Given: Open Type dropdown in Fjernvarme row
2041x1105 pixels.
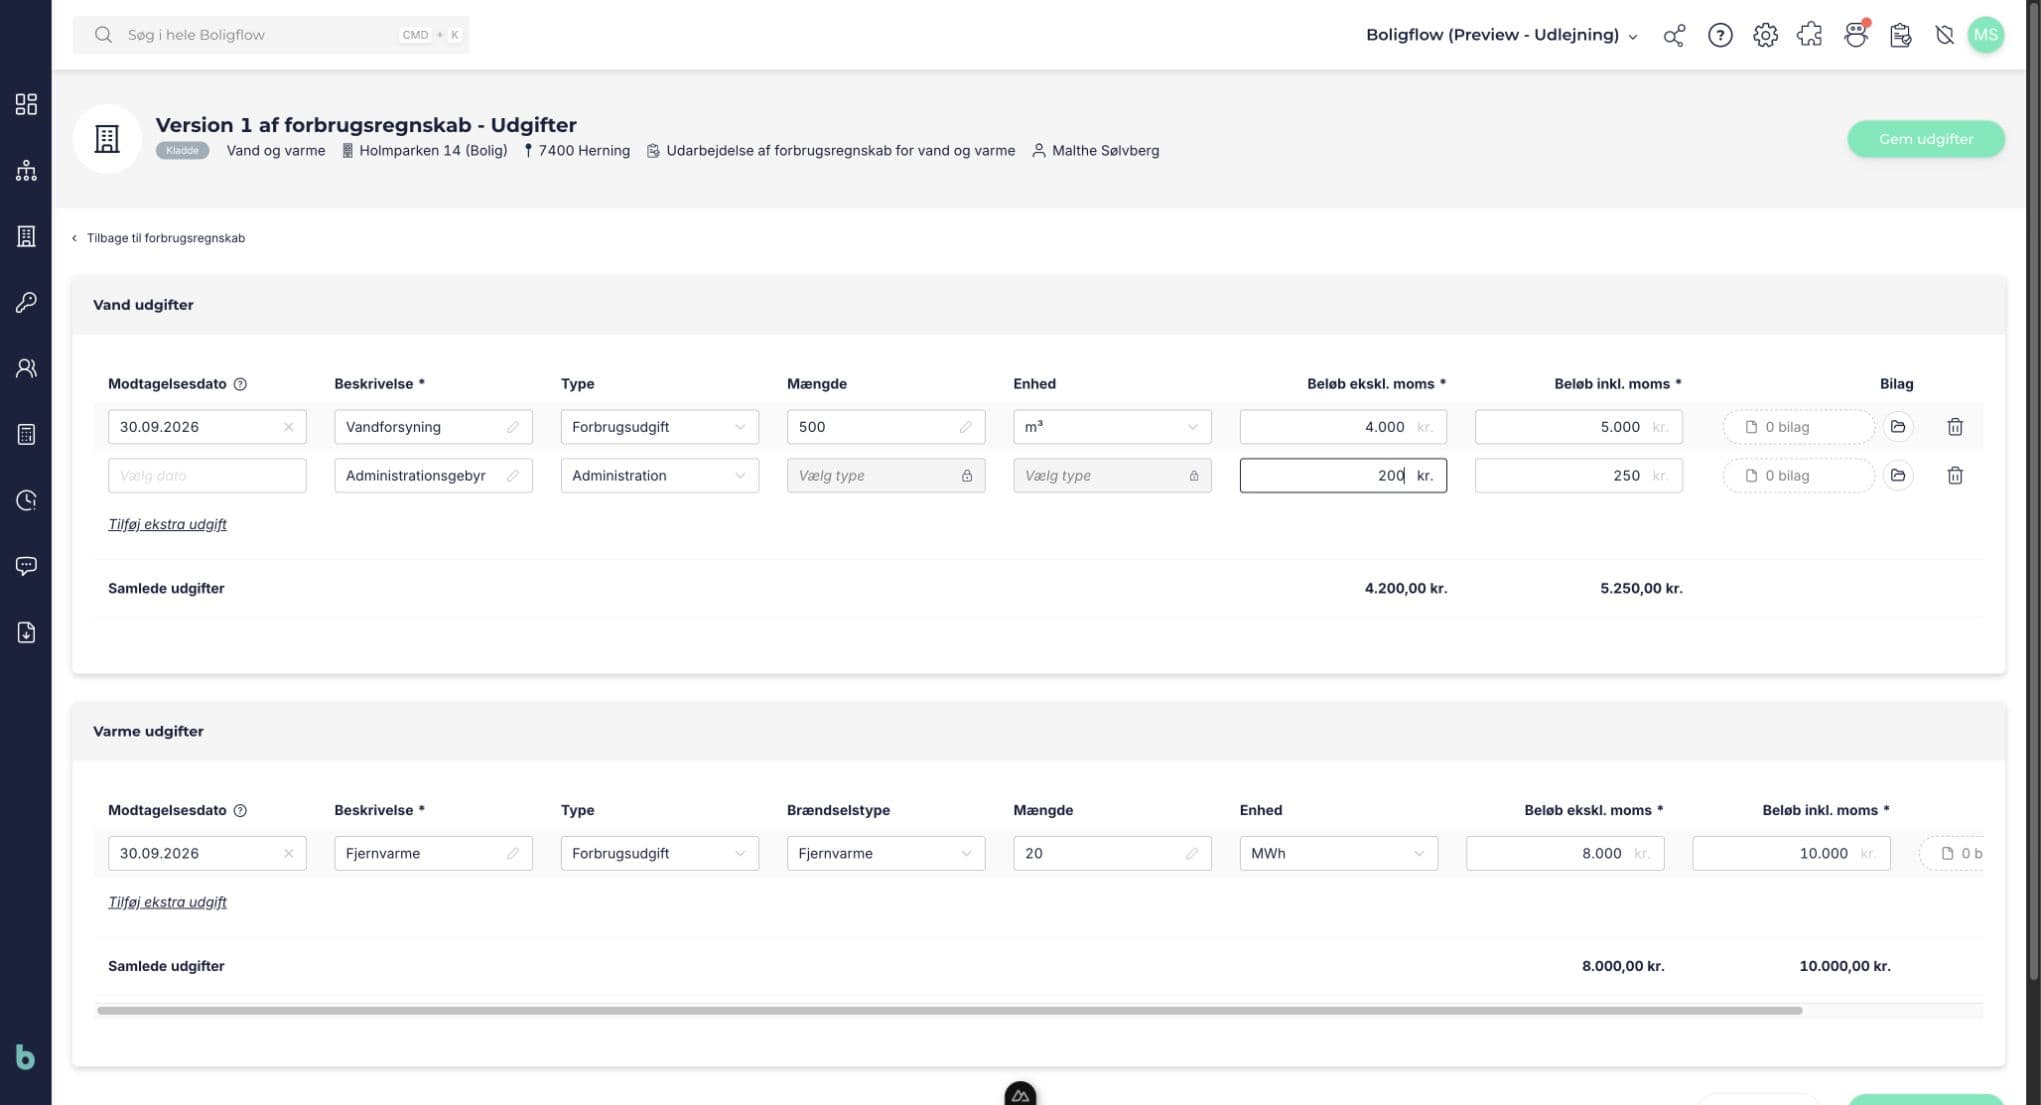Looking at the screenshot, I should 659,853.
